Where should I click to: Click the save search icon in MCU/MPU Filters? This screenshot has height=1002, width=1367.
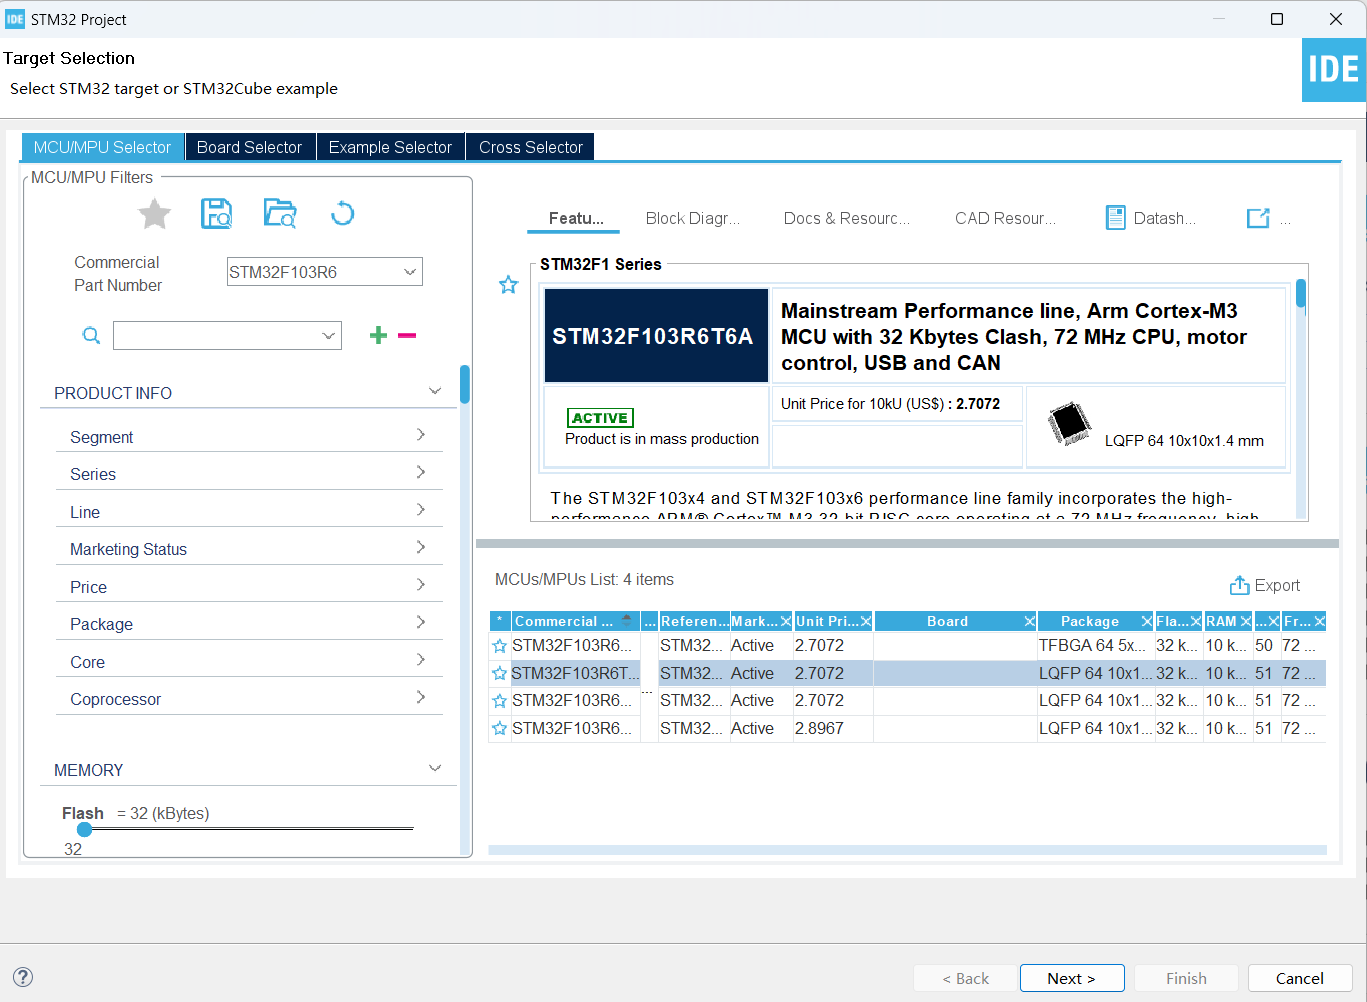[x=216, y=213]
